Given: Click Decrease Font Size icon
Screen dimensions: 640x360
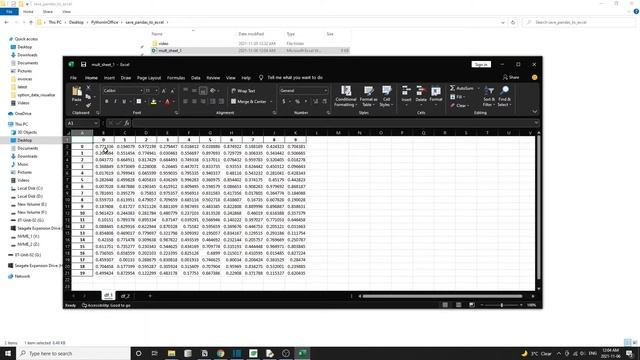Looking at the screenshot, I should pyautogui.click(x=172, y=91).
